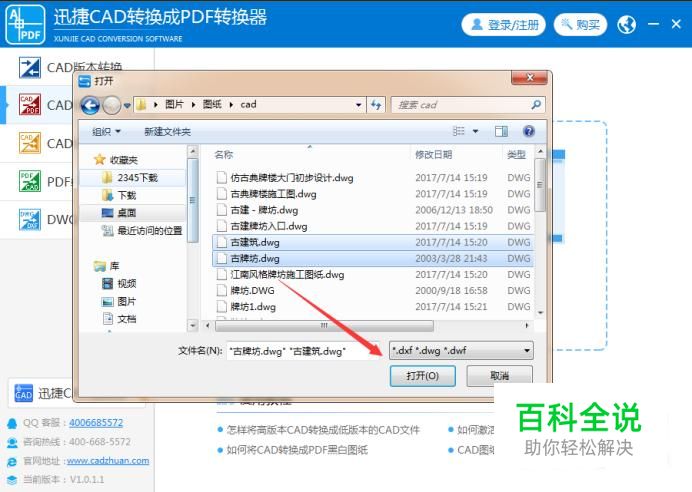Click the 取消 cancel button
The image size is (692, 492).
499,376
